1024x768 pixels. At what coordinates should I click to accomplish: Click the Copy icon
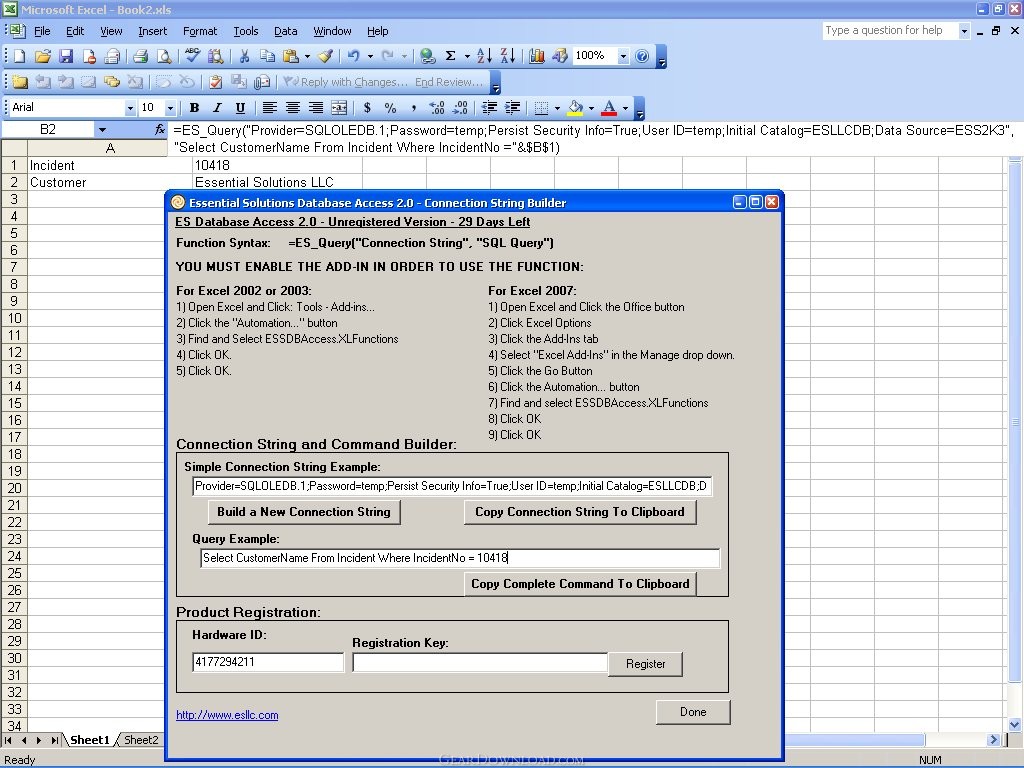tap(267, 57)
